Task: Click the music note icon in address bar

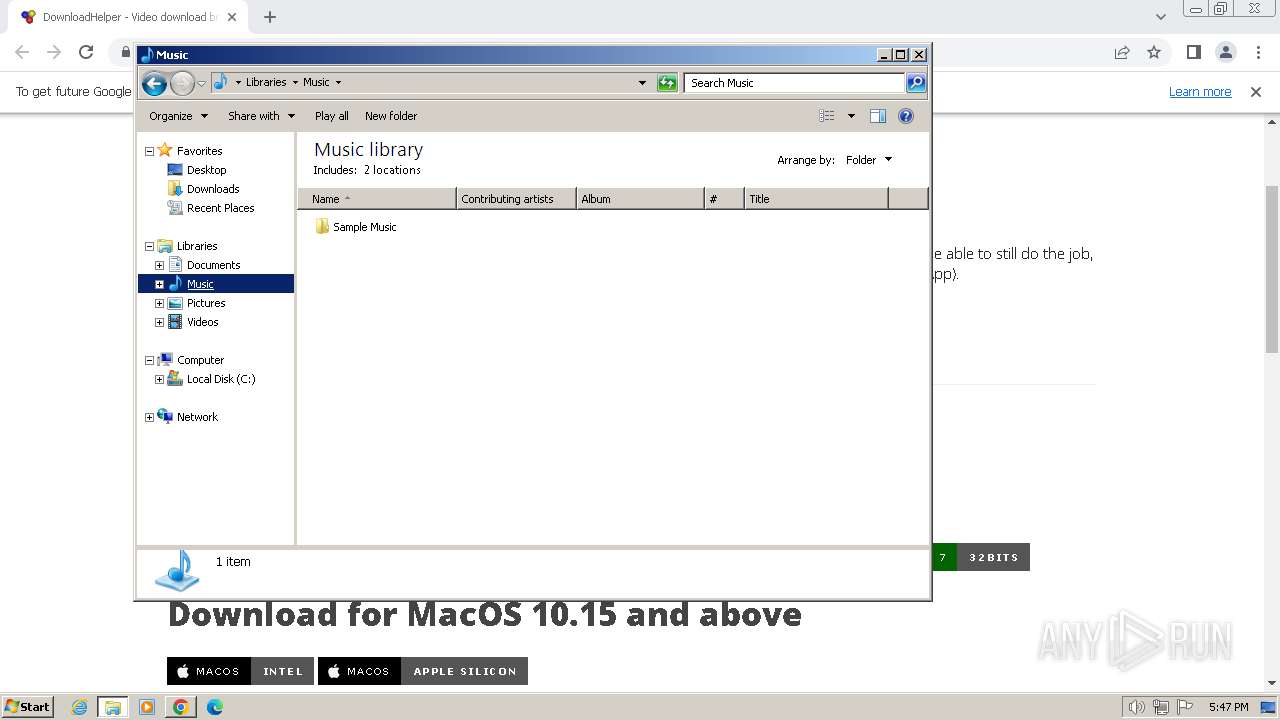Action: click(x=221, y=82)
